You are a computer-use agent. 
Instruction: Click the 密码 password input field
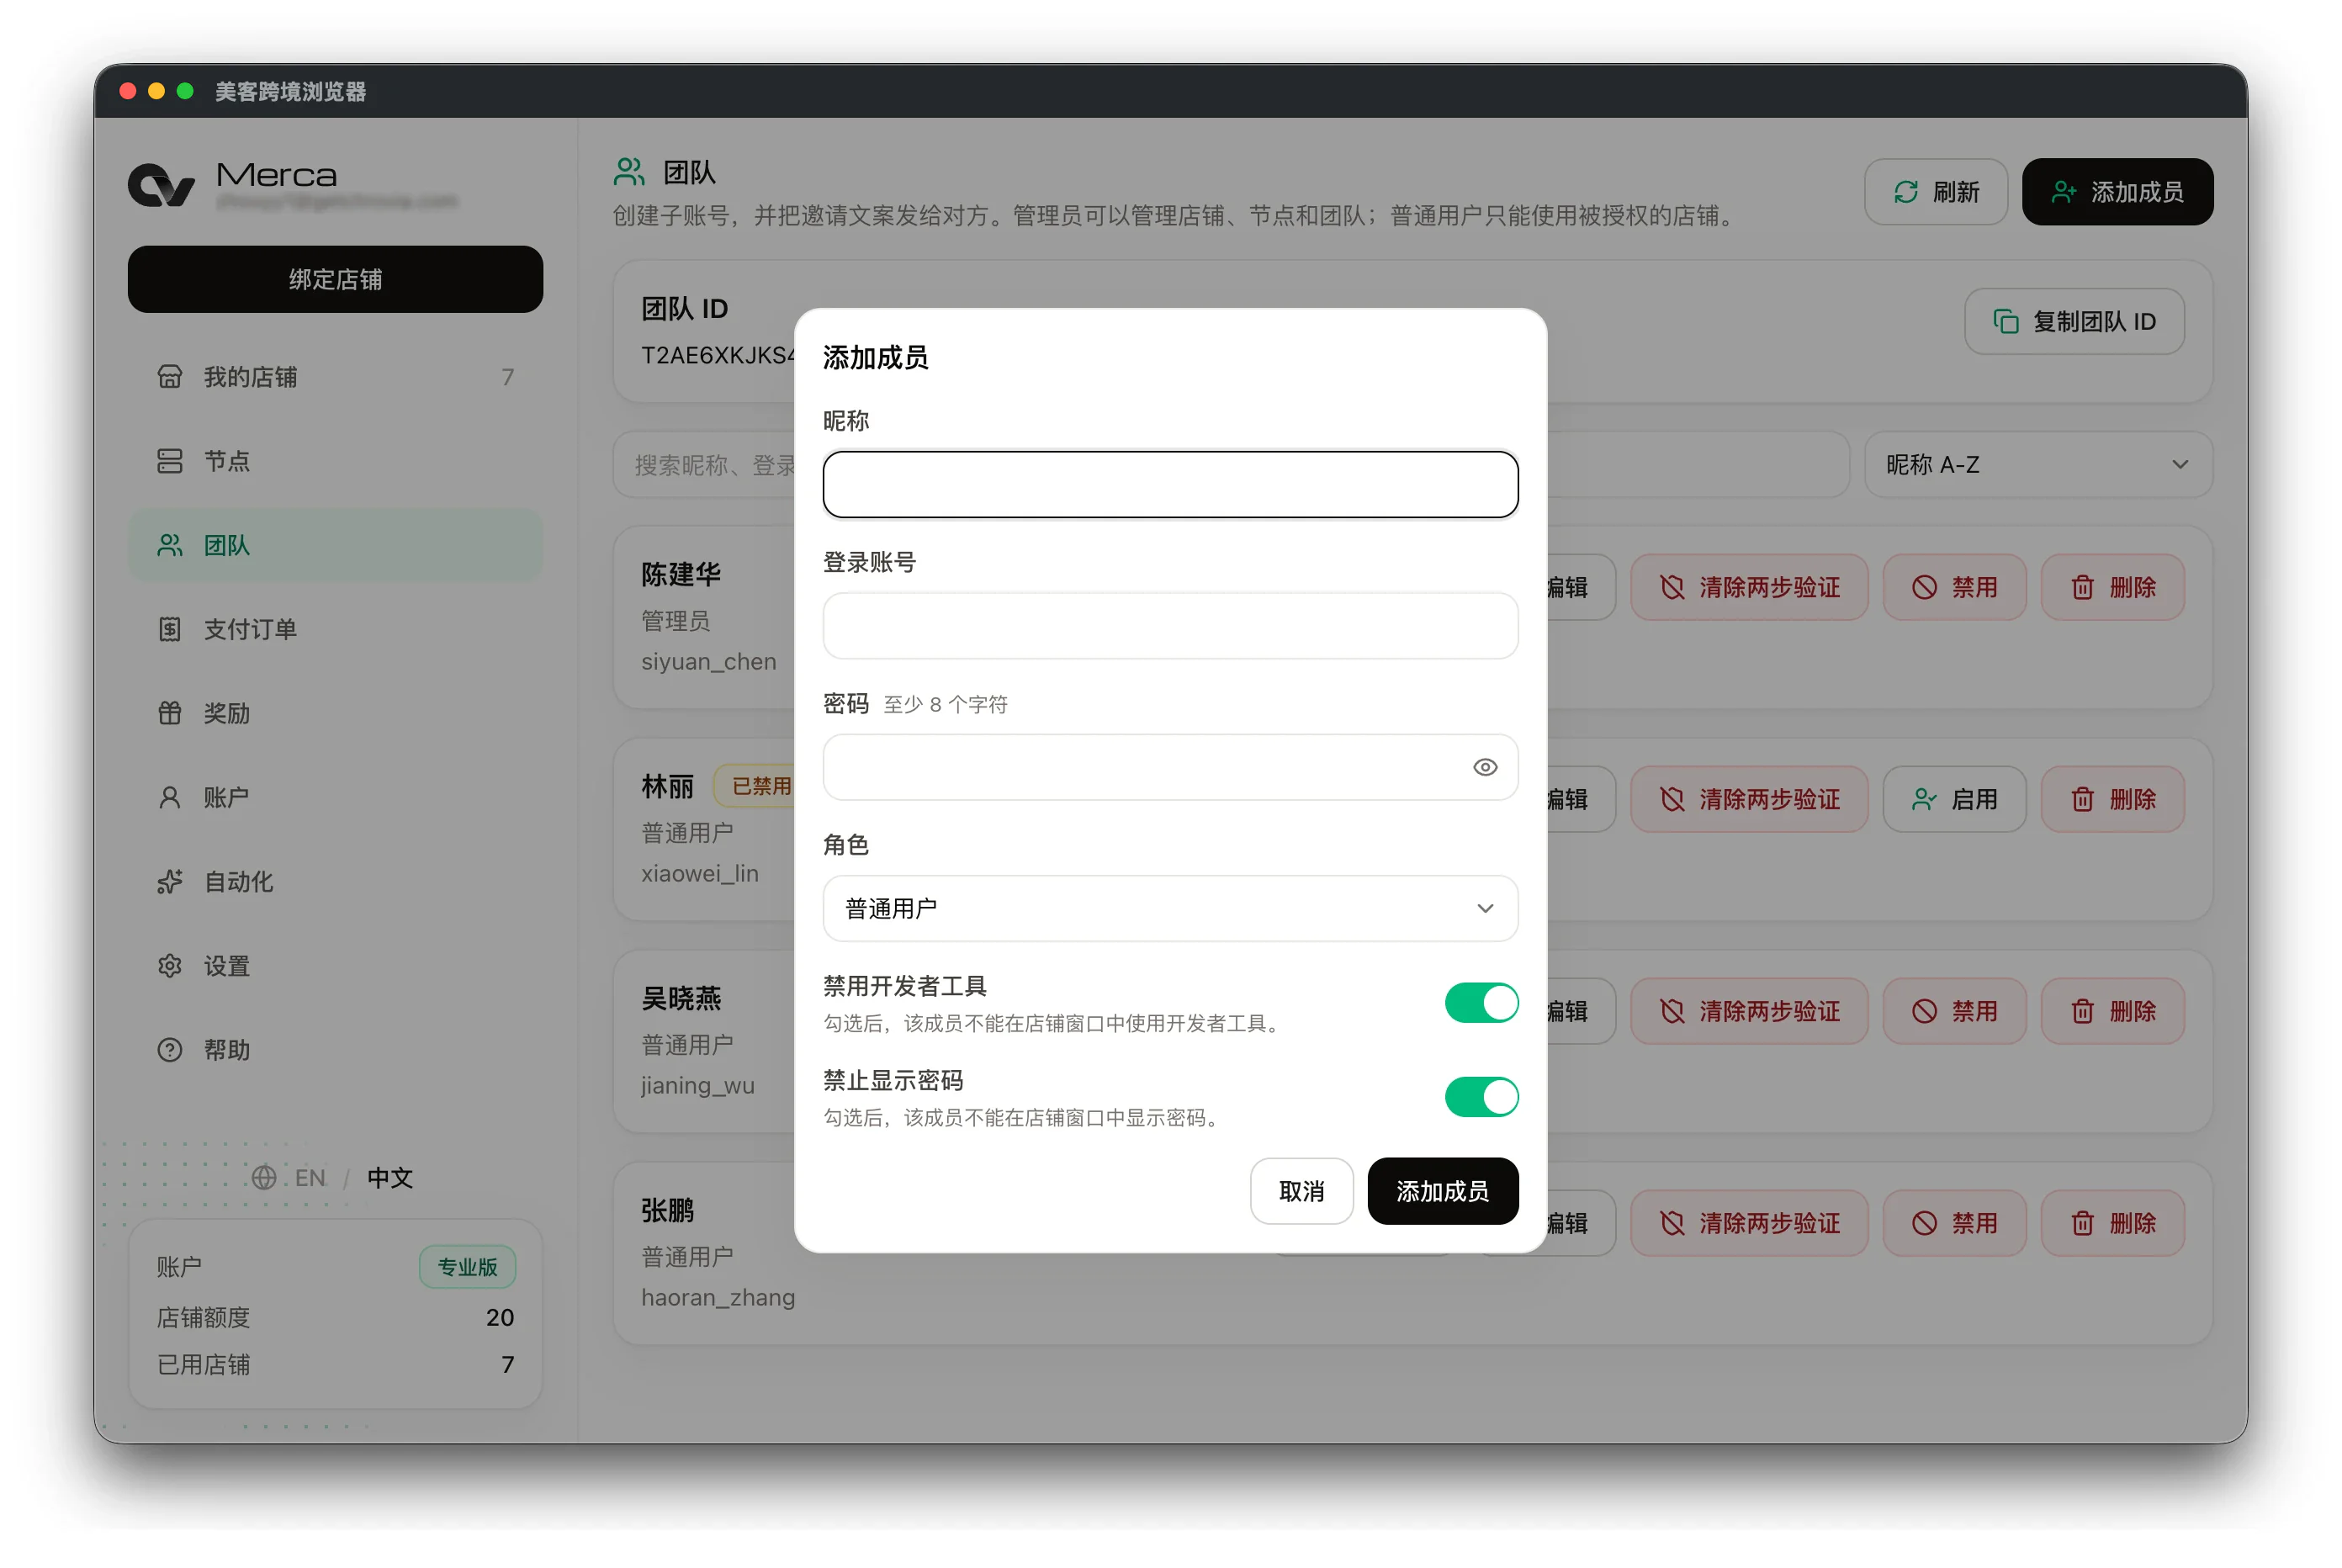pyautogui.click(x=1170, y=767)
